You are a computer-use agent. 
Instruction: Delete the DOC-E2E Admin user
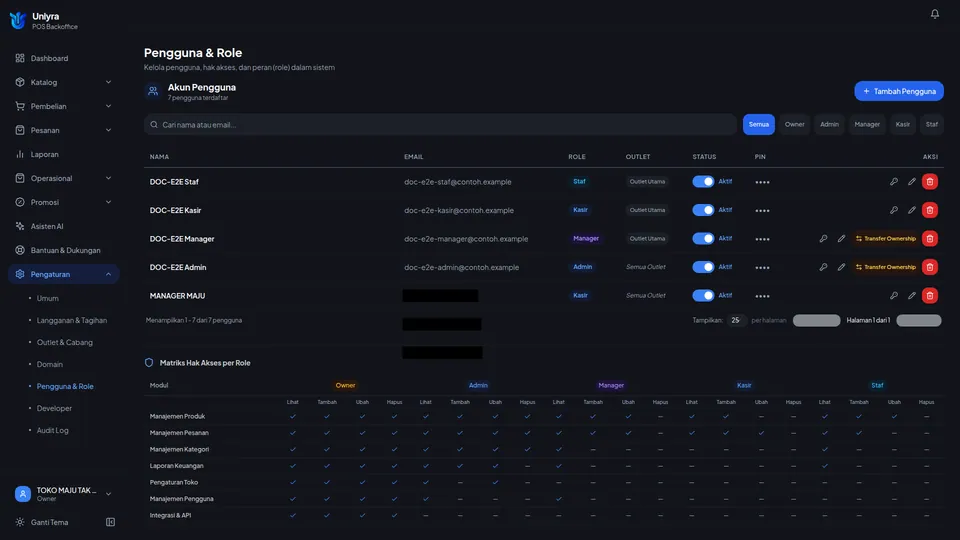coord(929,267)
